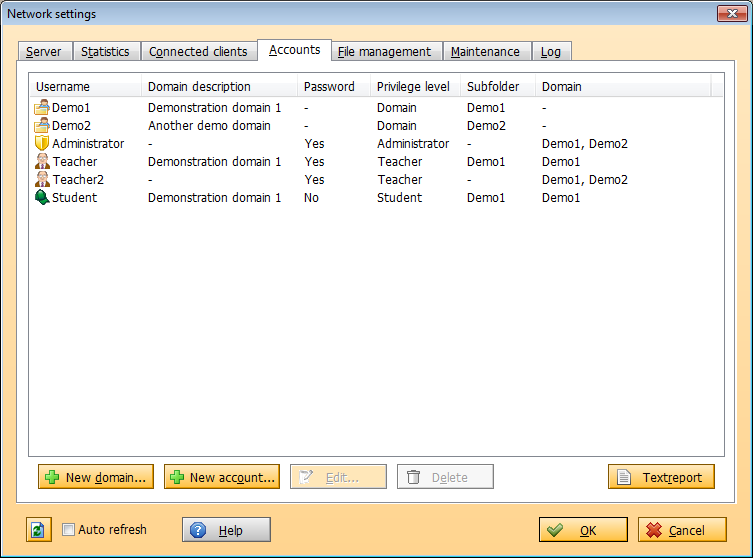Go to the Connected clients tab
Image resolution: width=753 pixels, height=558 pixels.
coord(198,52)
